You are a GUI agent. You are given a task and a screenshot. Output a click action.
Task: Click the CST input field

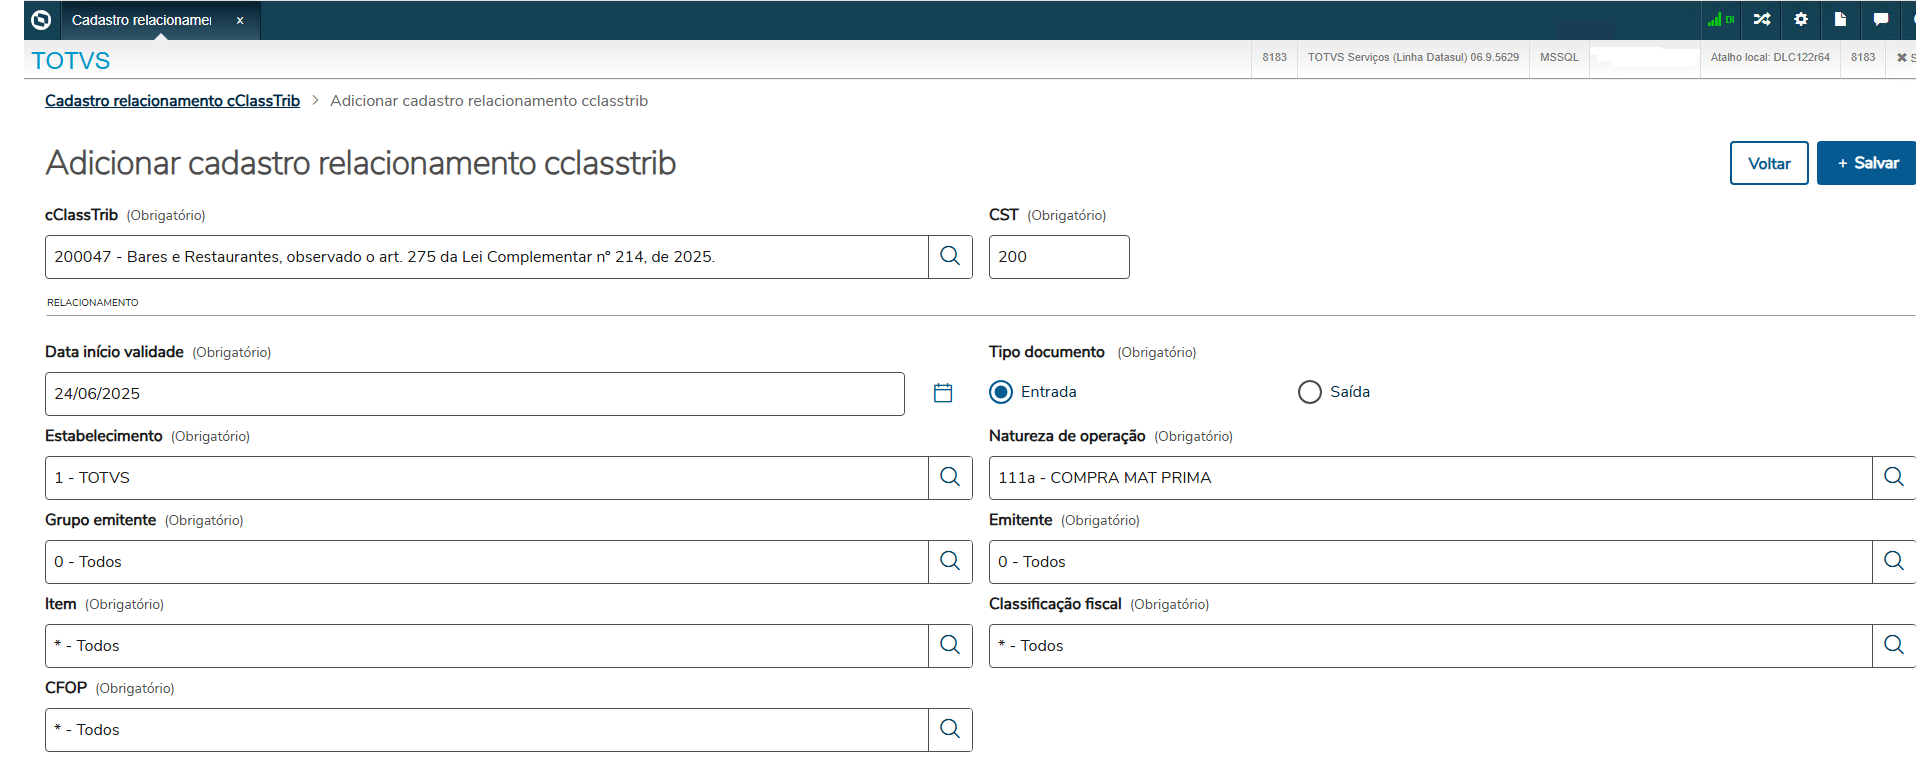point(1058,257)
